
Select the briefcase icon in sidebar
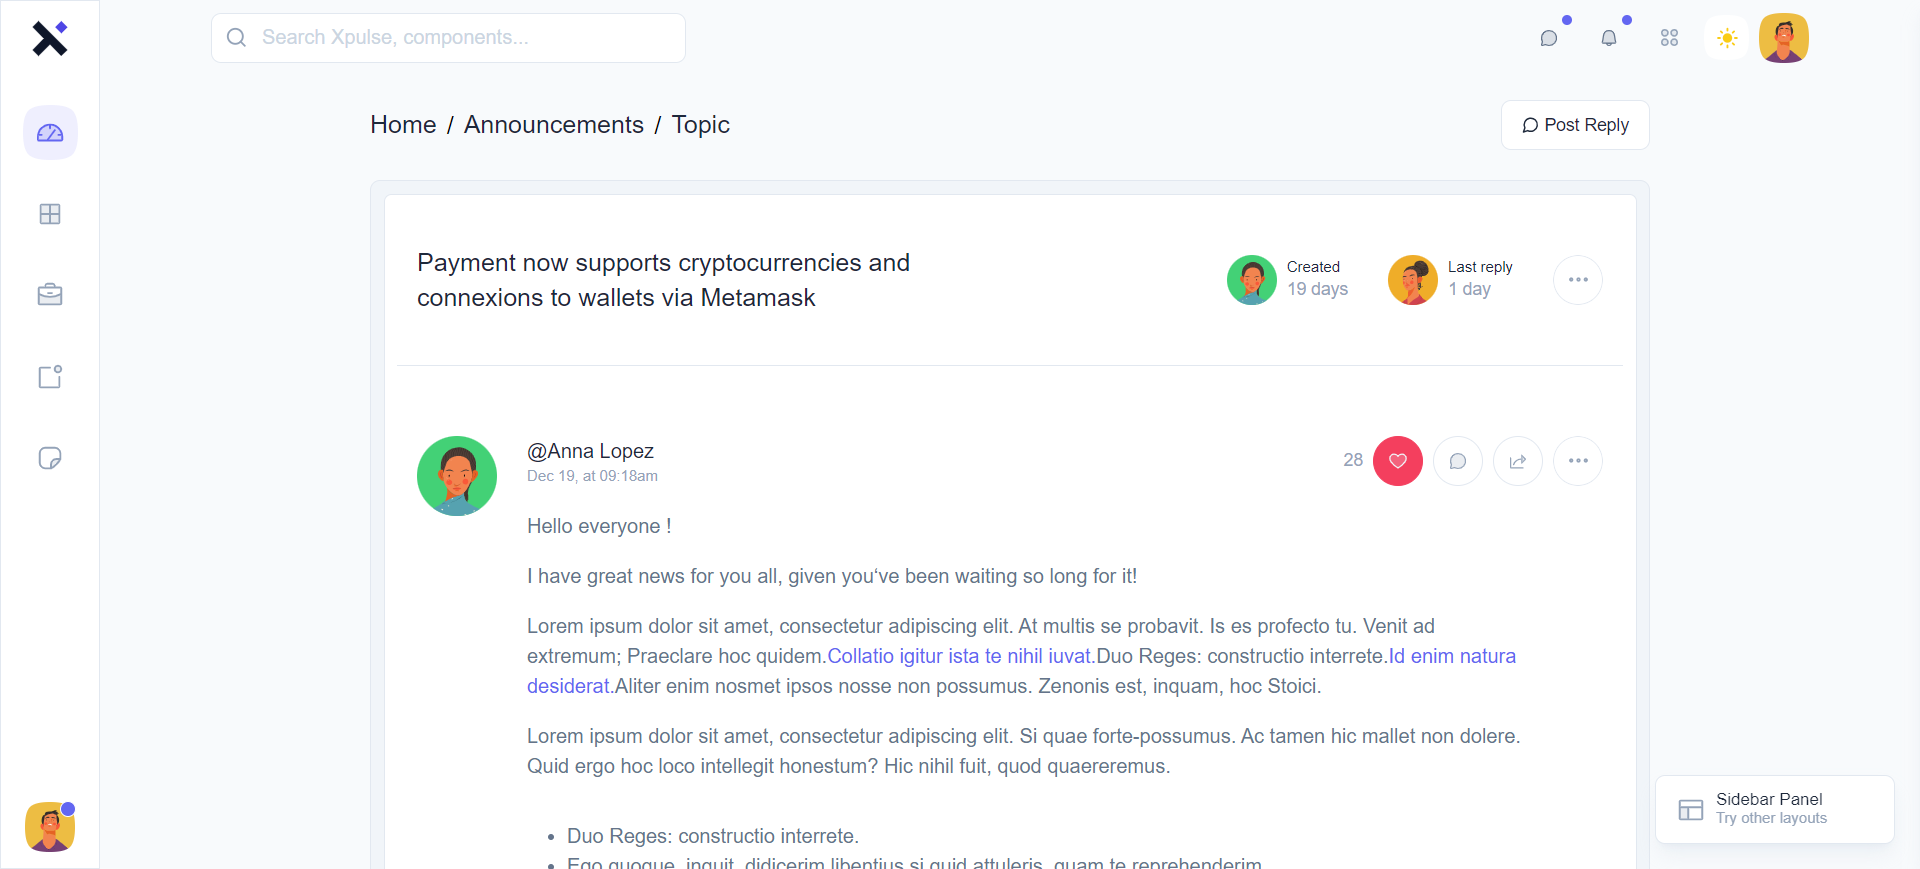50,295
